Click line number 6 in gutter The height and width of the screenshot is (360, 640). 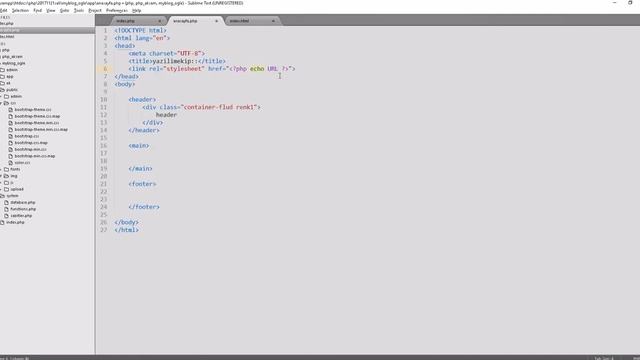(105, 69)
